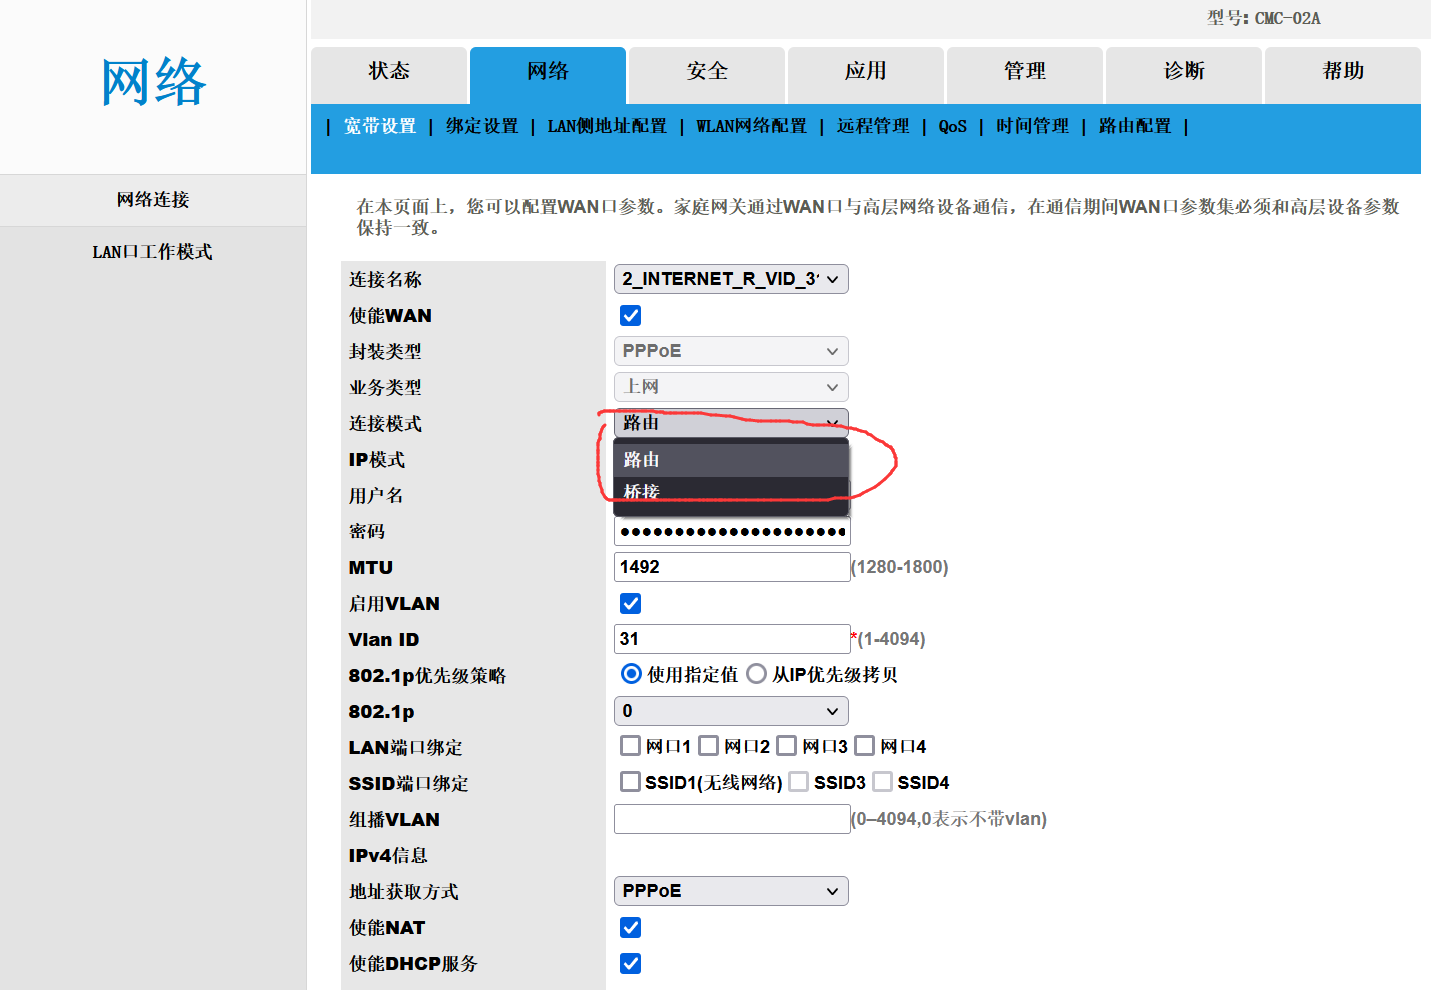This screenshot has height=990, width=1434.
Task: Click the MTU input field
Action: [731, 567]
